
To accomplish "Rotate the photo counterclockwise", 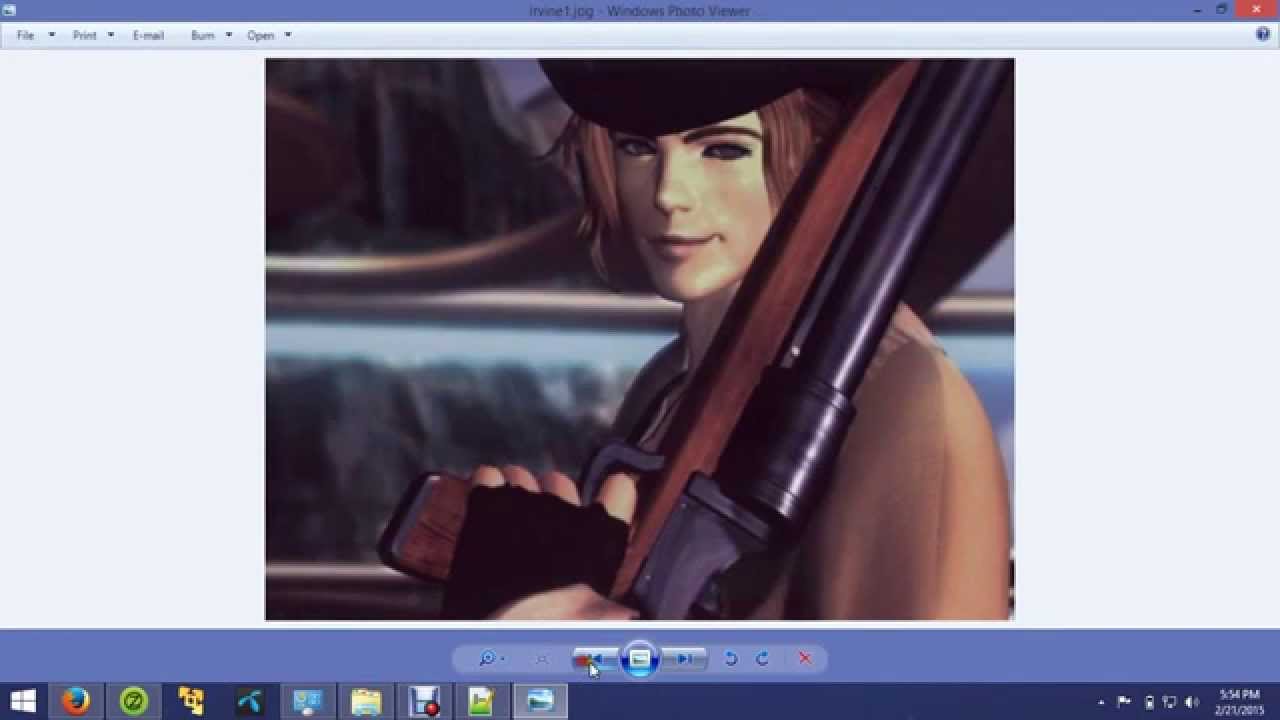I will pyautogui.click(x=731, y=658).
